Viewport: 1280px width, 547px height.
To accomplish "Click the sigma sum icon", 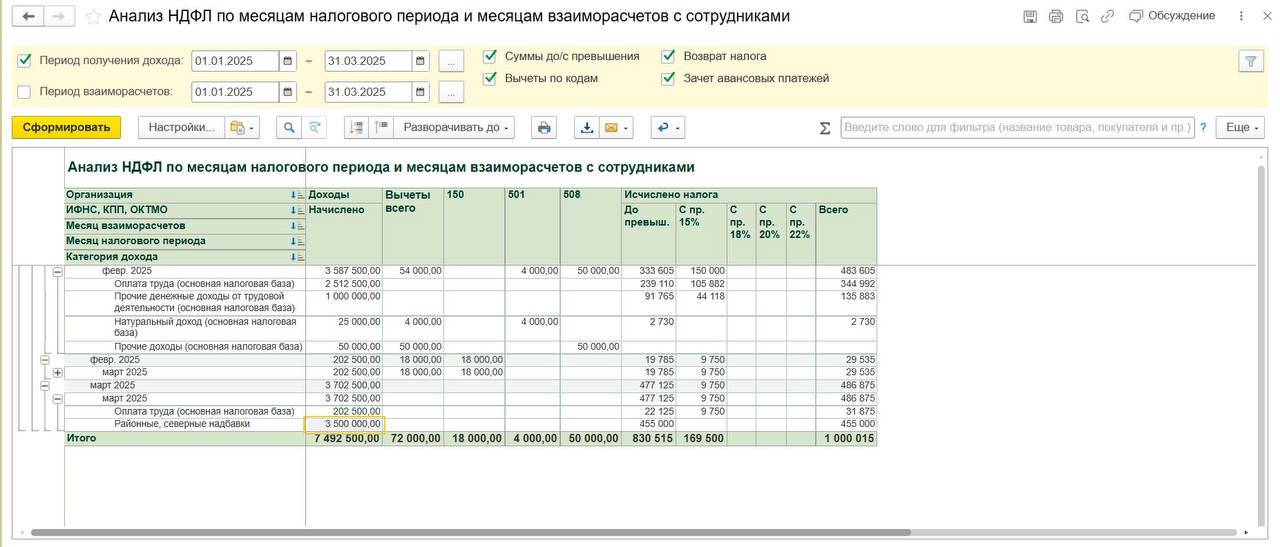I will [825, 128].
